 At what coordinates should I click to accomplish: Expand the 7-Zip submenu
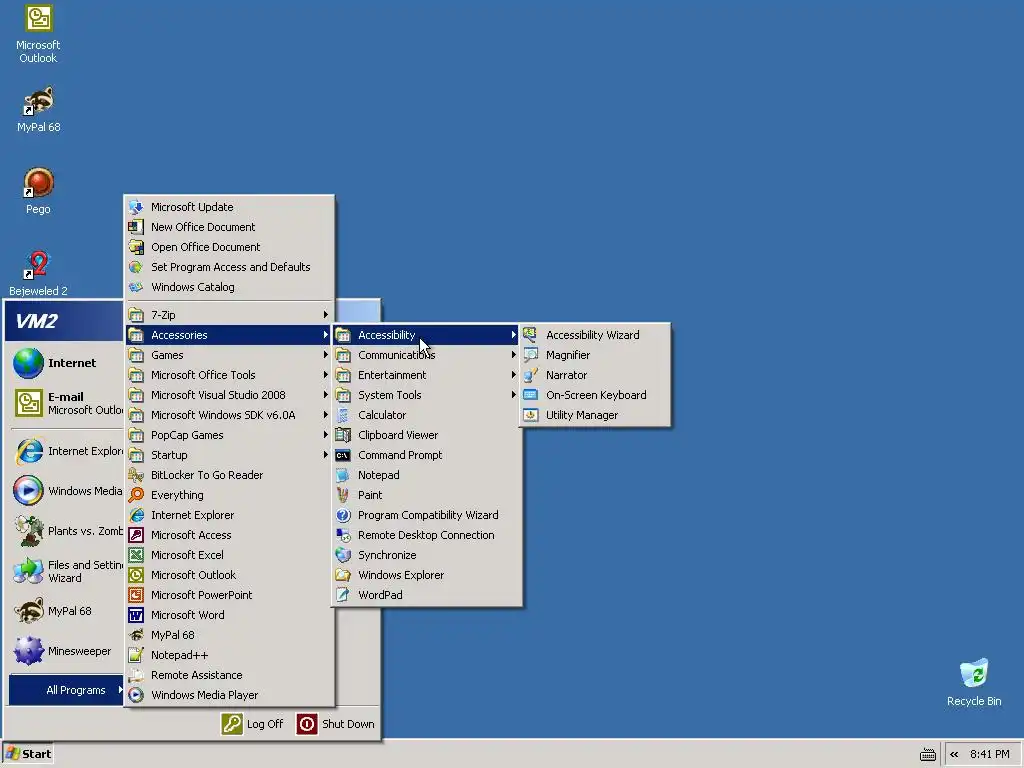(x=229, y=315)
